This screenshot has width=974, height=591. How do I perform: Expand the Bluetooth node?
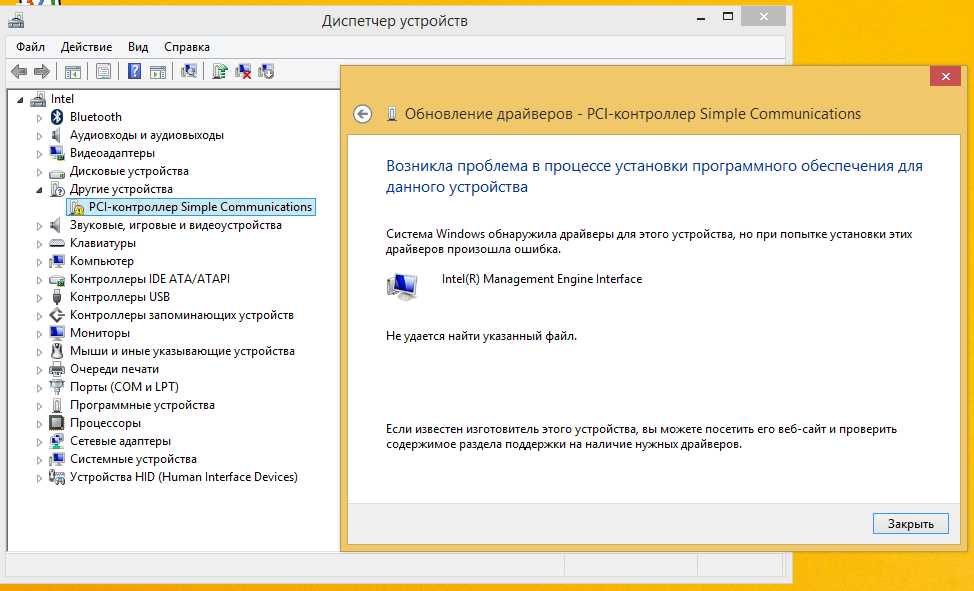[x=39, y=117]
